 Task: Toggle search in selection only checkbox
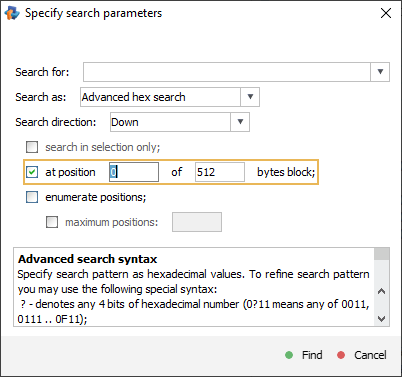click(32, 147)
